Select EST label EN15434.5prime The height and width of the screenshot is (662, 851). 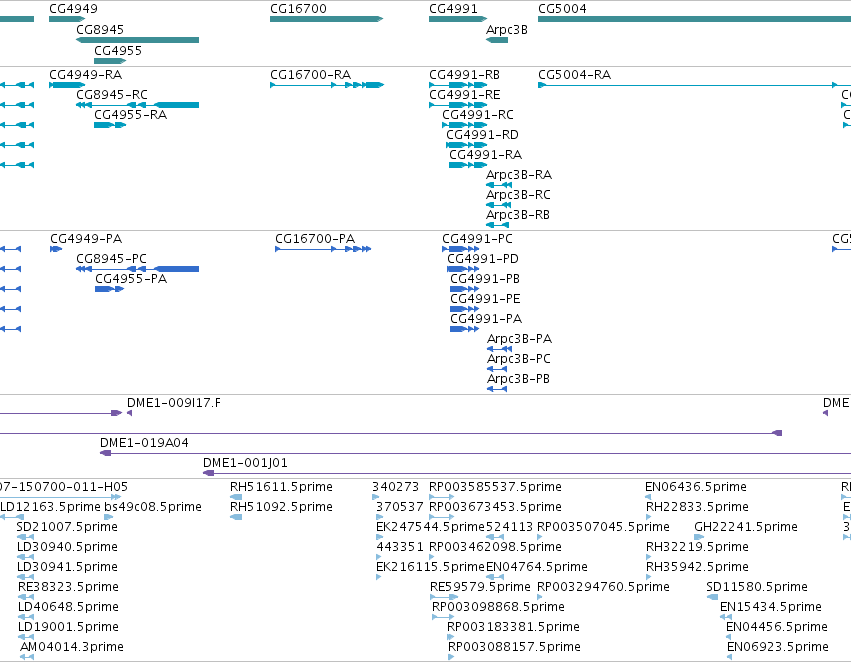pos(771,607)
